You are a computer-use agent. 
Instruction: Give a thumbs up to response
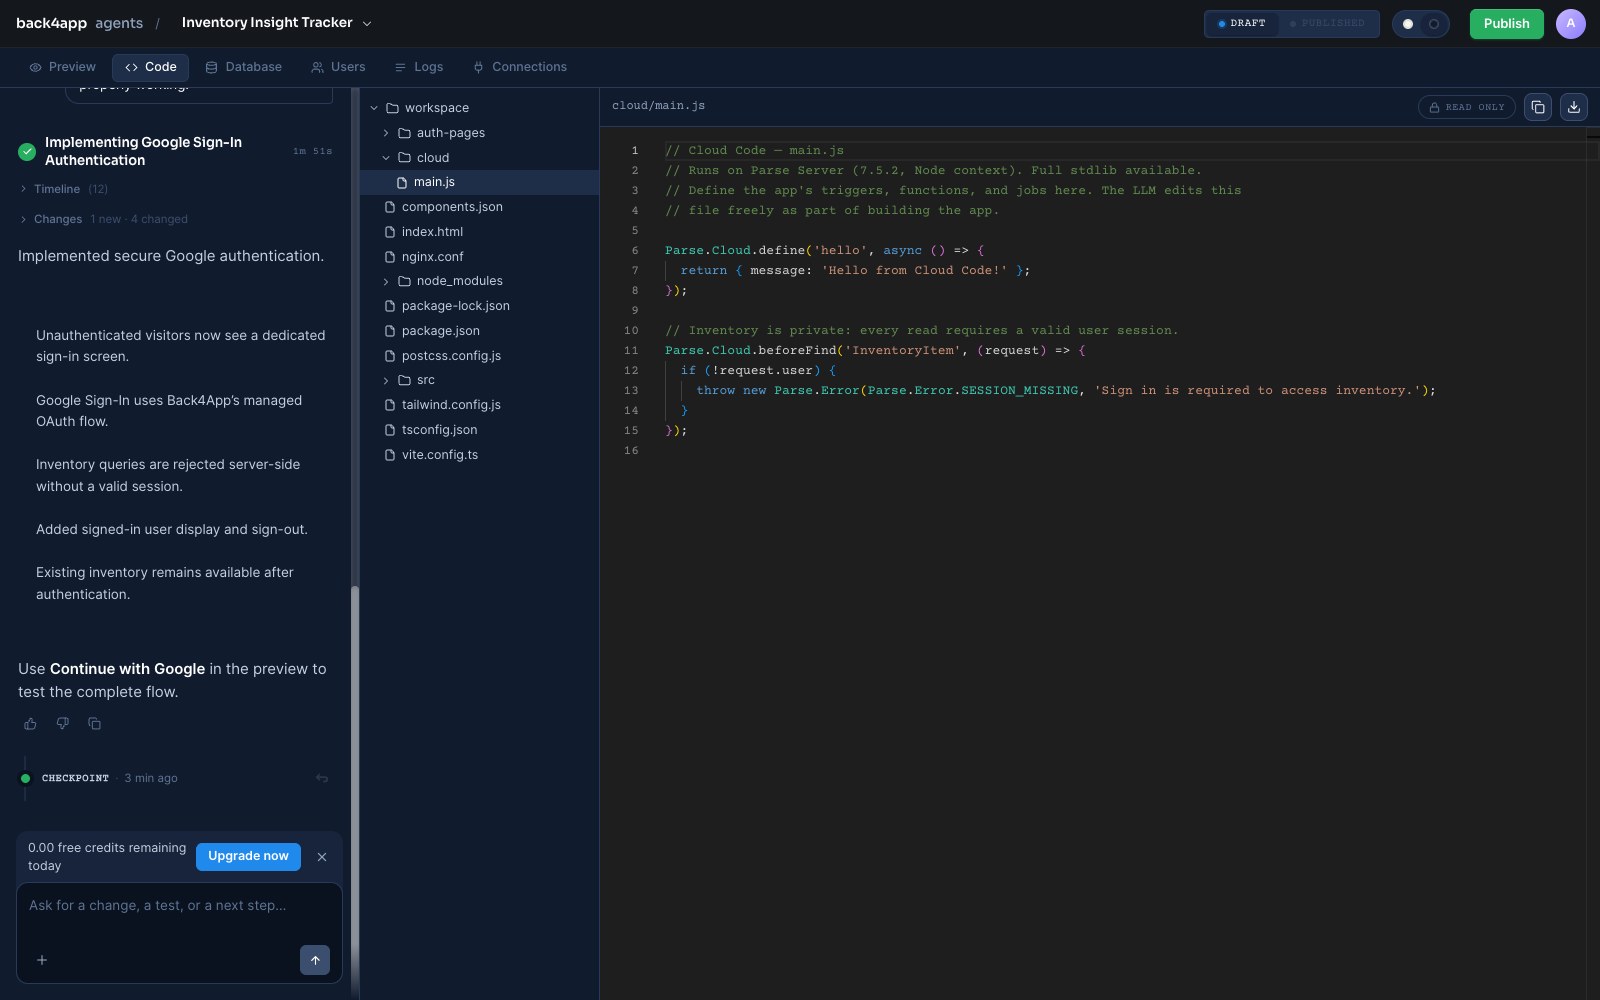point(31,723)
